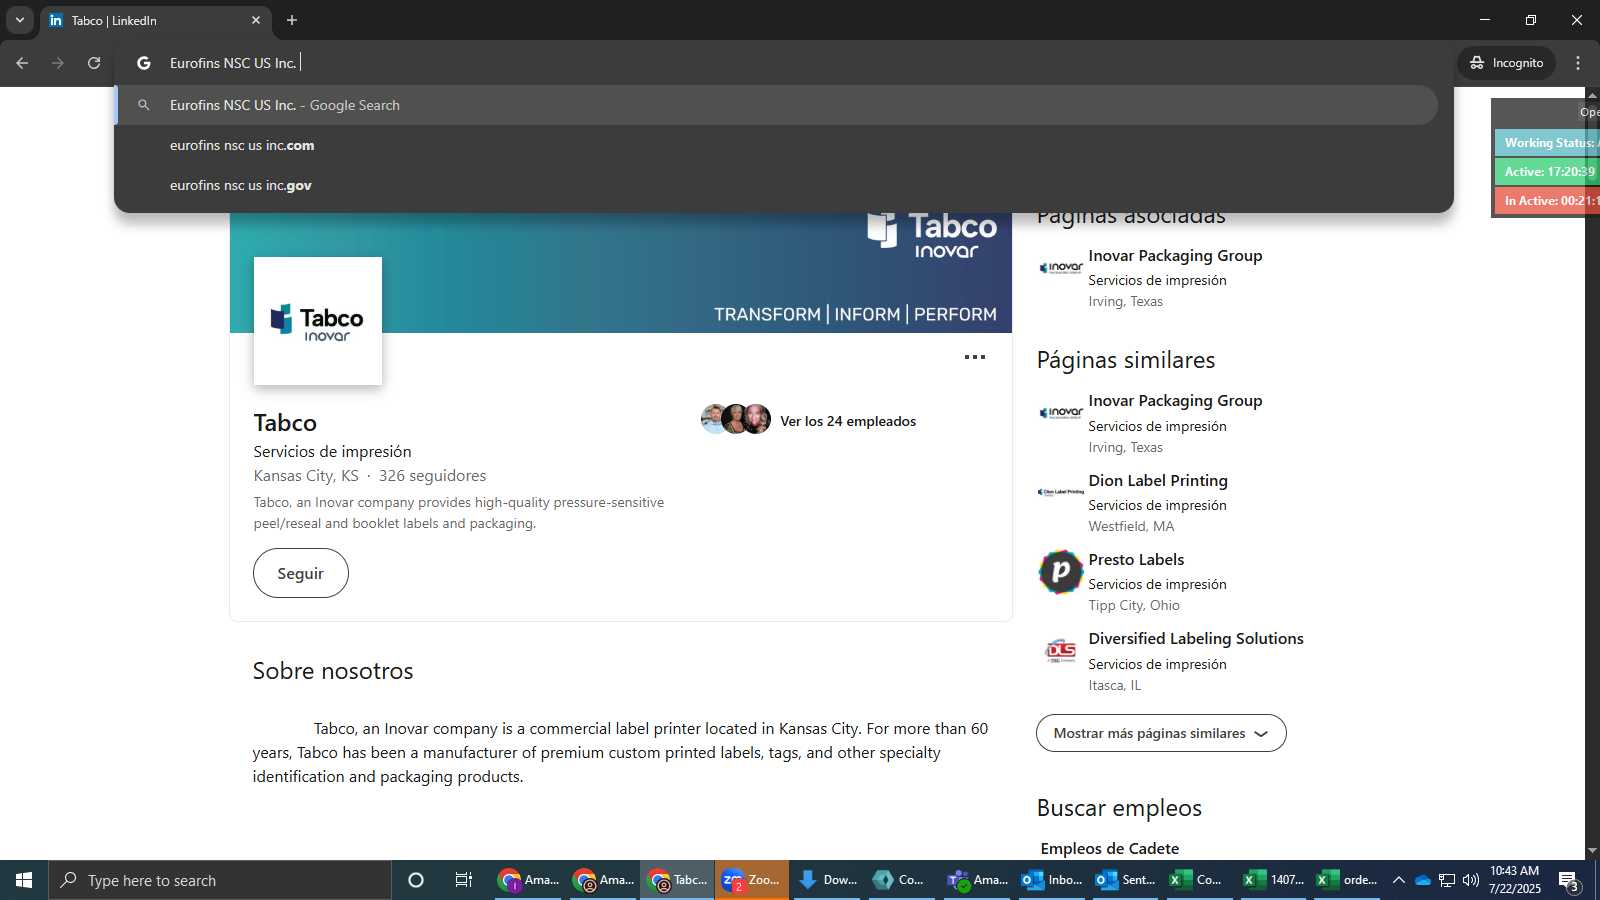Open Cortana circle icon on taskbar
This screenshot has height=900, width=1600.
click(x=416, y=880)
